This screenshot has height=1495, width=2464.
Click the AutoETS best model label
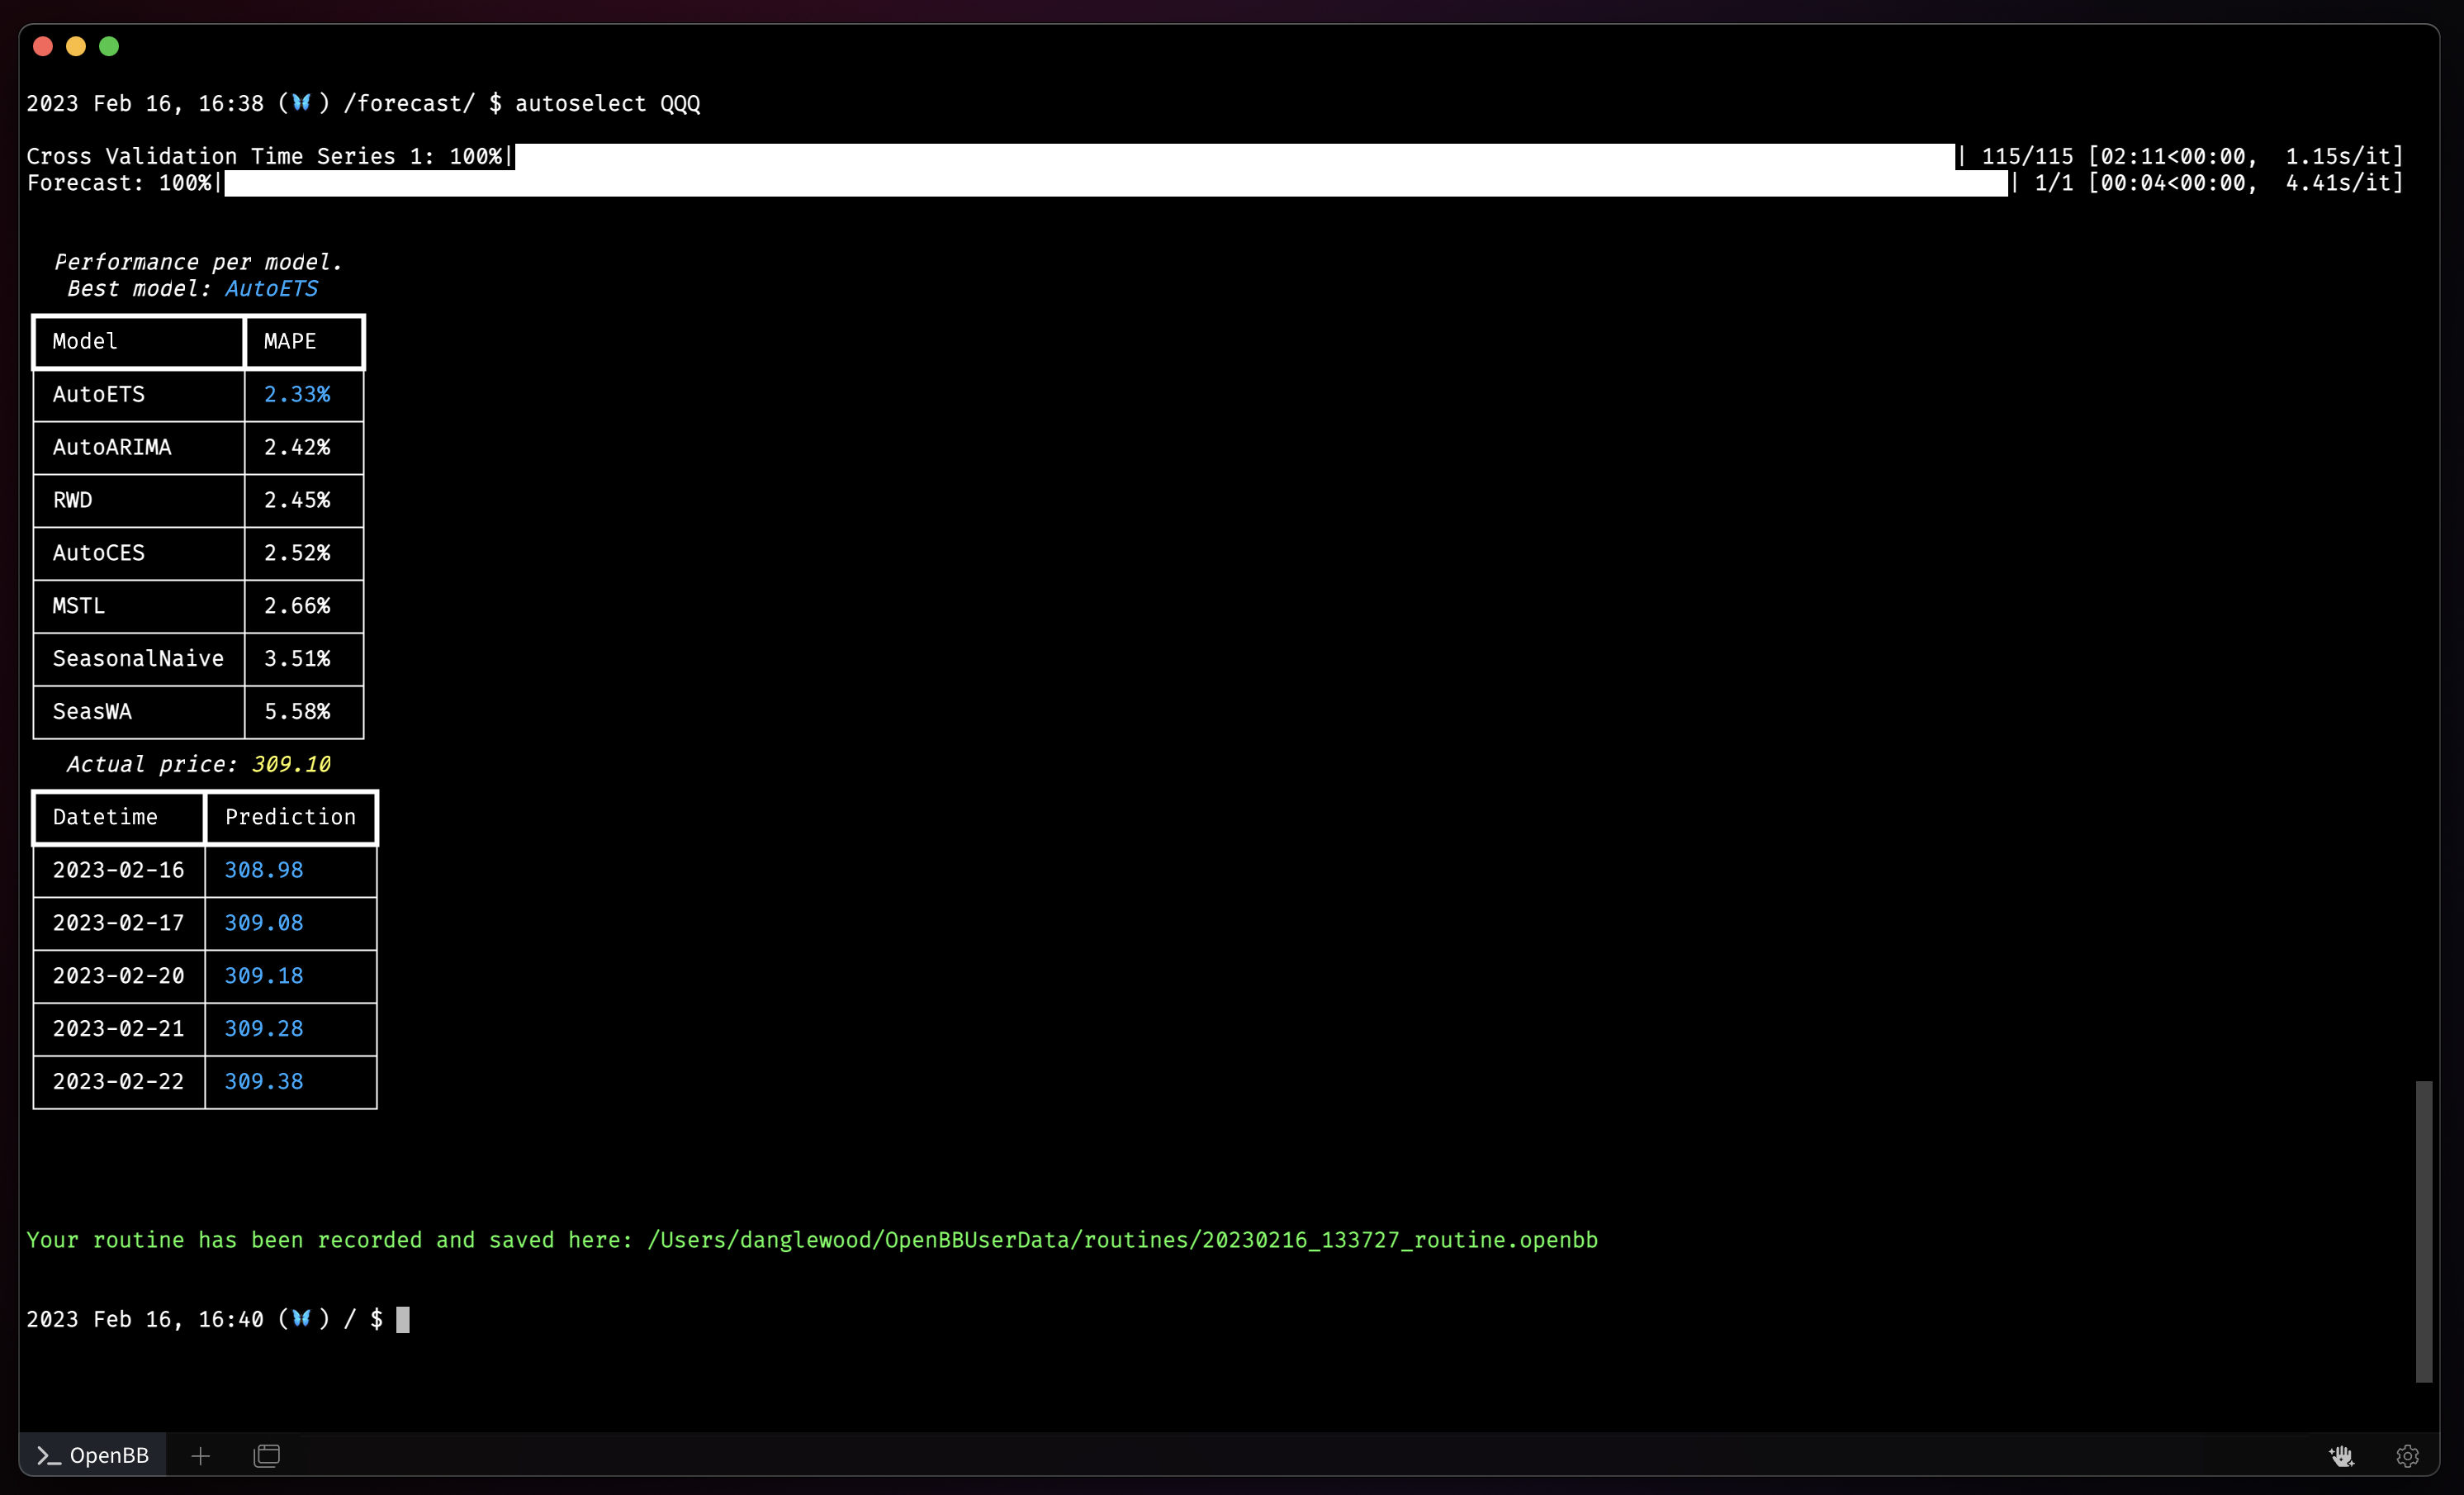tap(271, 289)
